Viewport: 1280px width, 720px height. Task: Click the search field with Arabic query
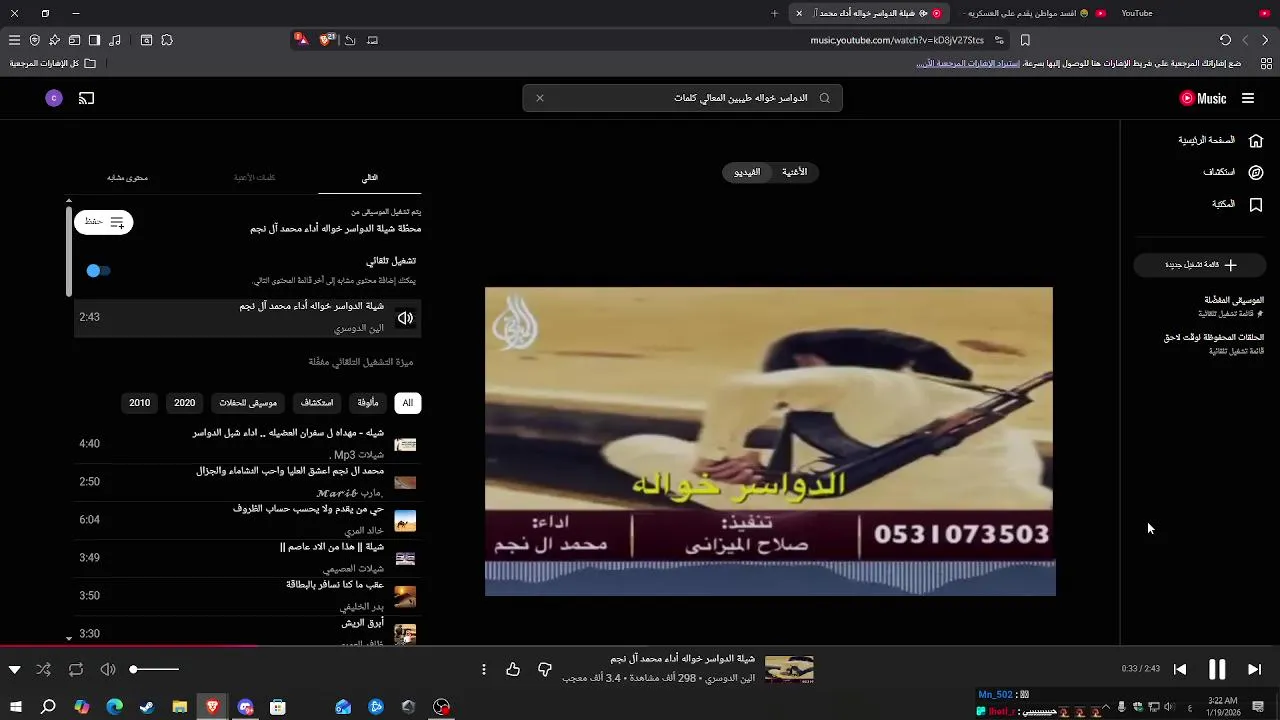(683, 98)
